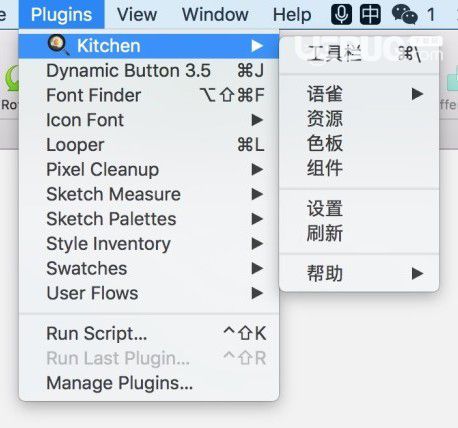Open Manage Plugins... entry

point(149,383)
